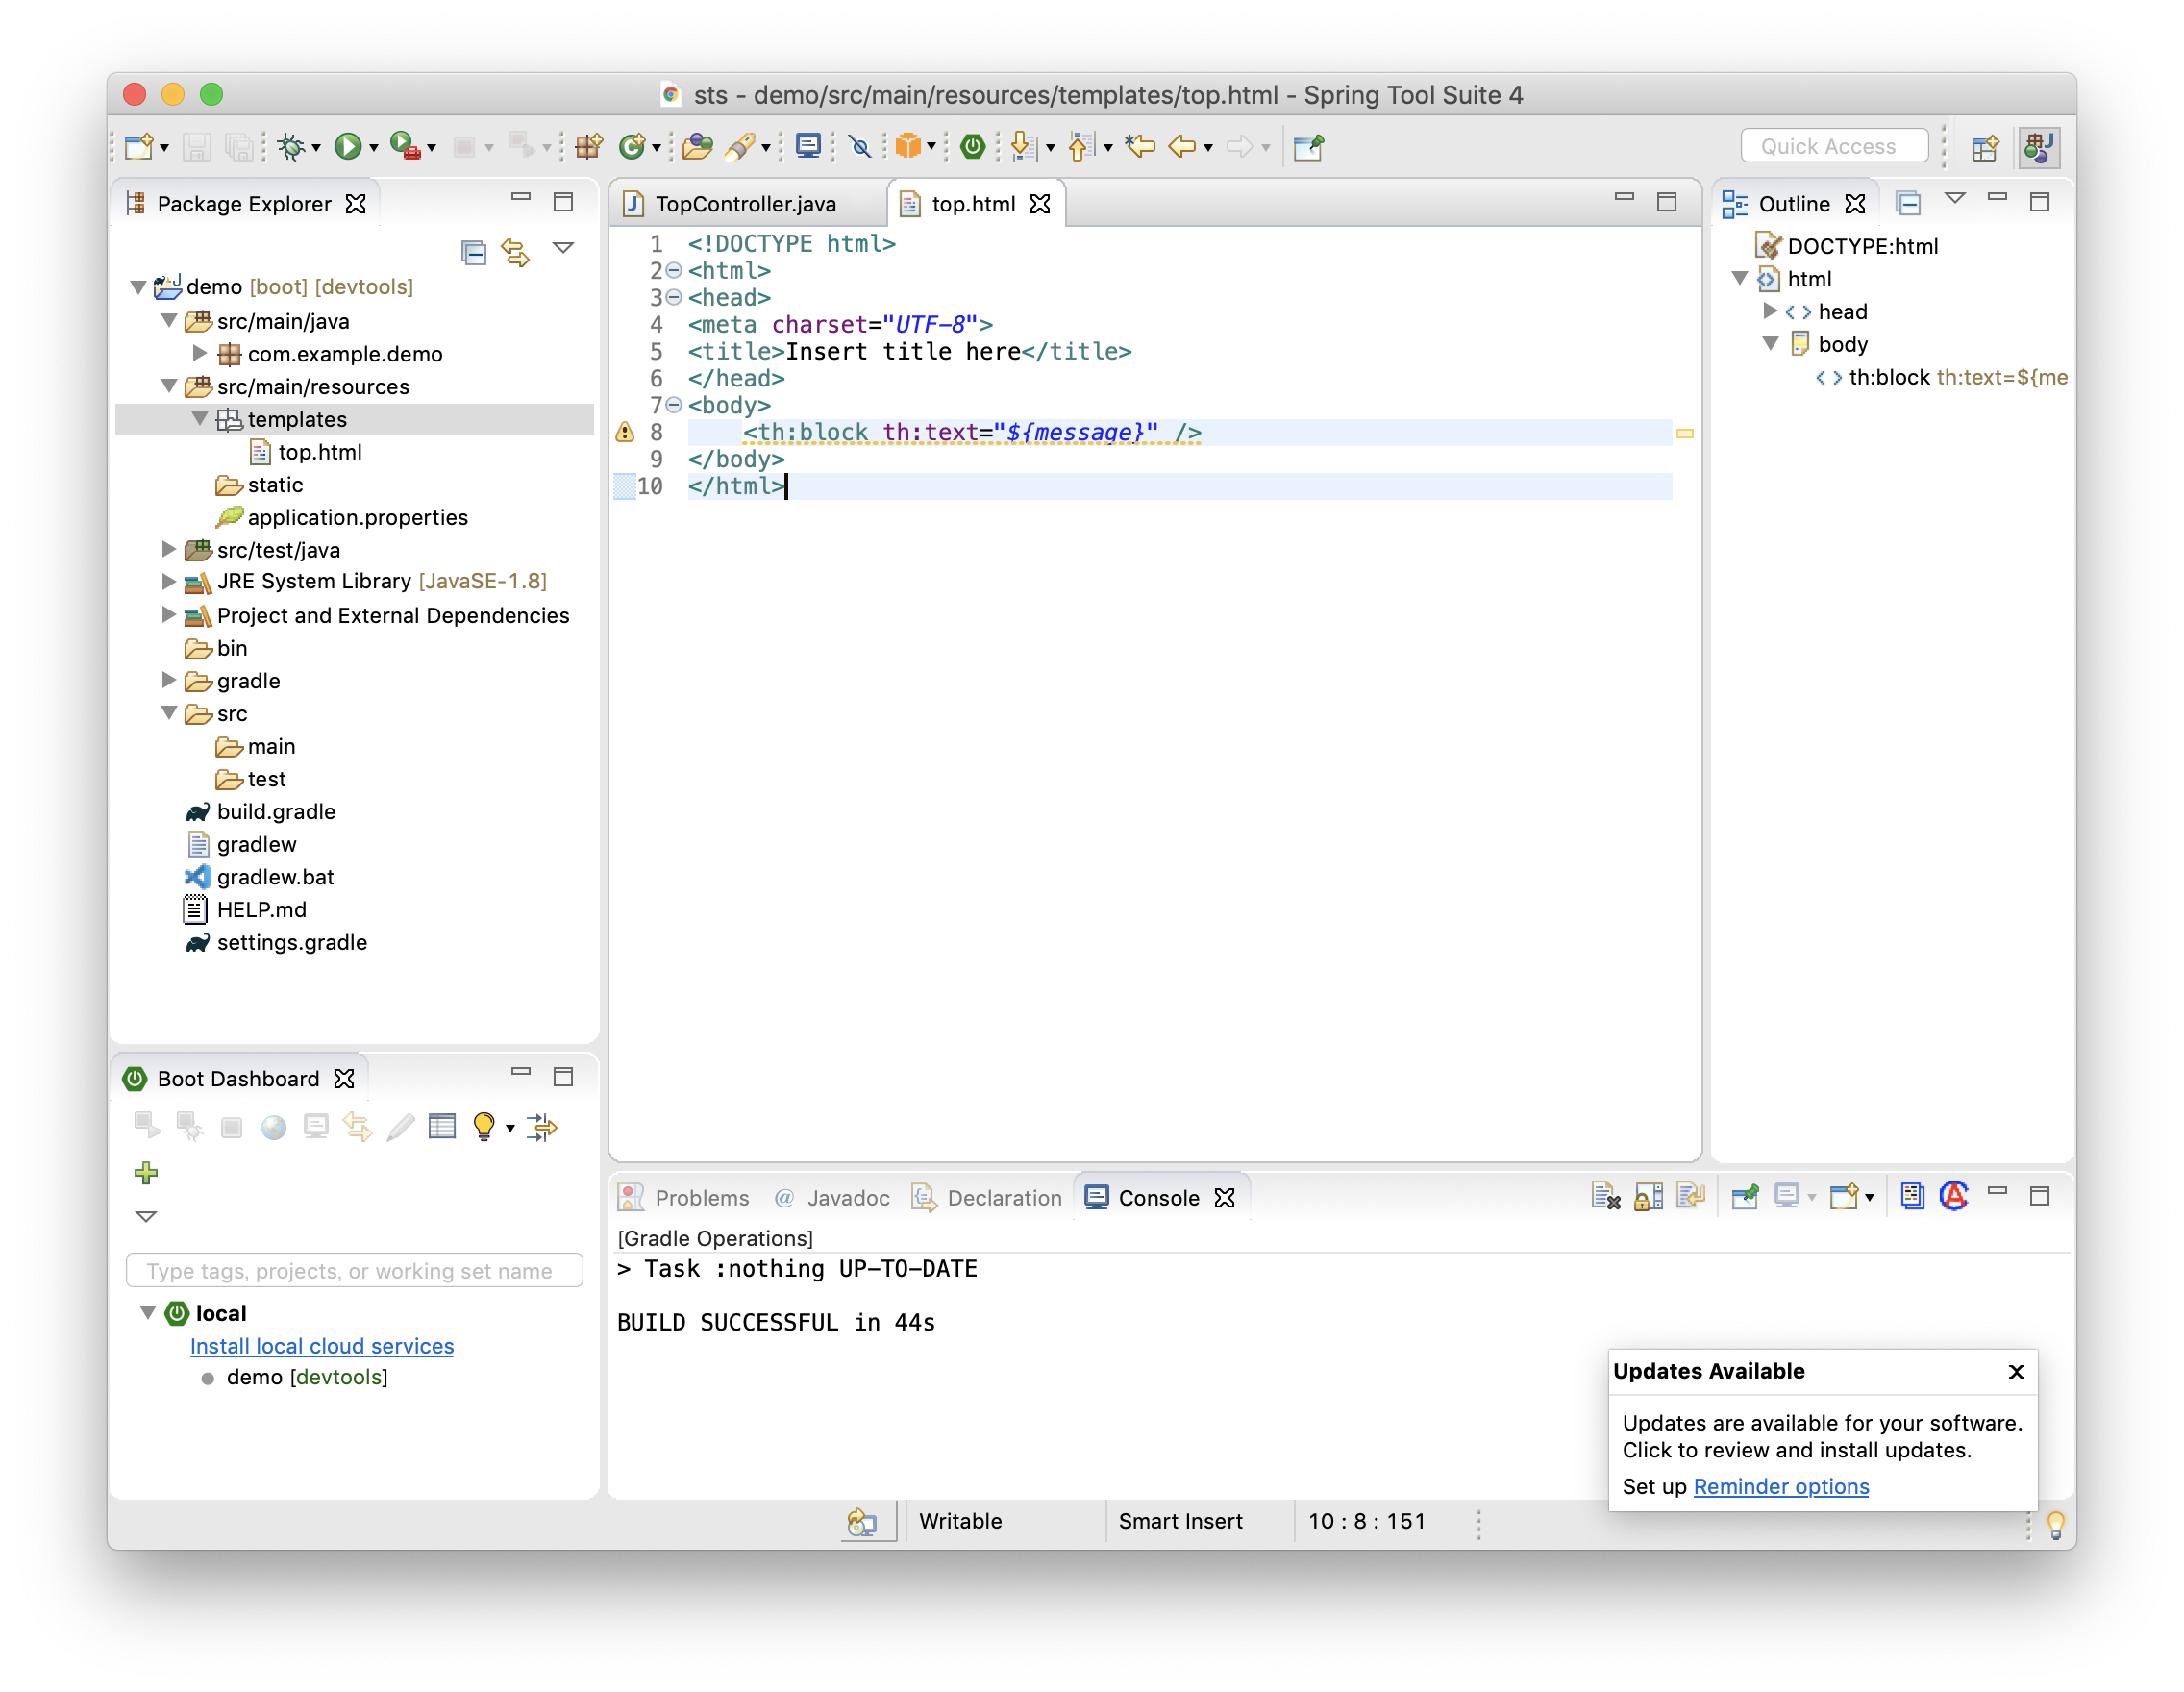Close the Updates Available popup
This screenshot has height=1692, width=2184.
2016,1371
